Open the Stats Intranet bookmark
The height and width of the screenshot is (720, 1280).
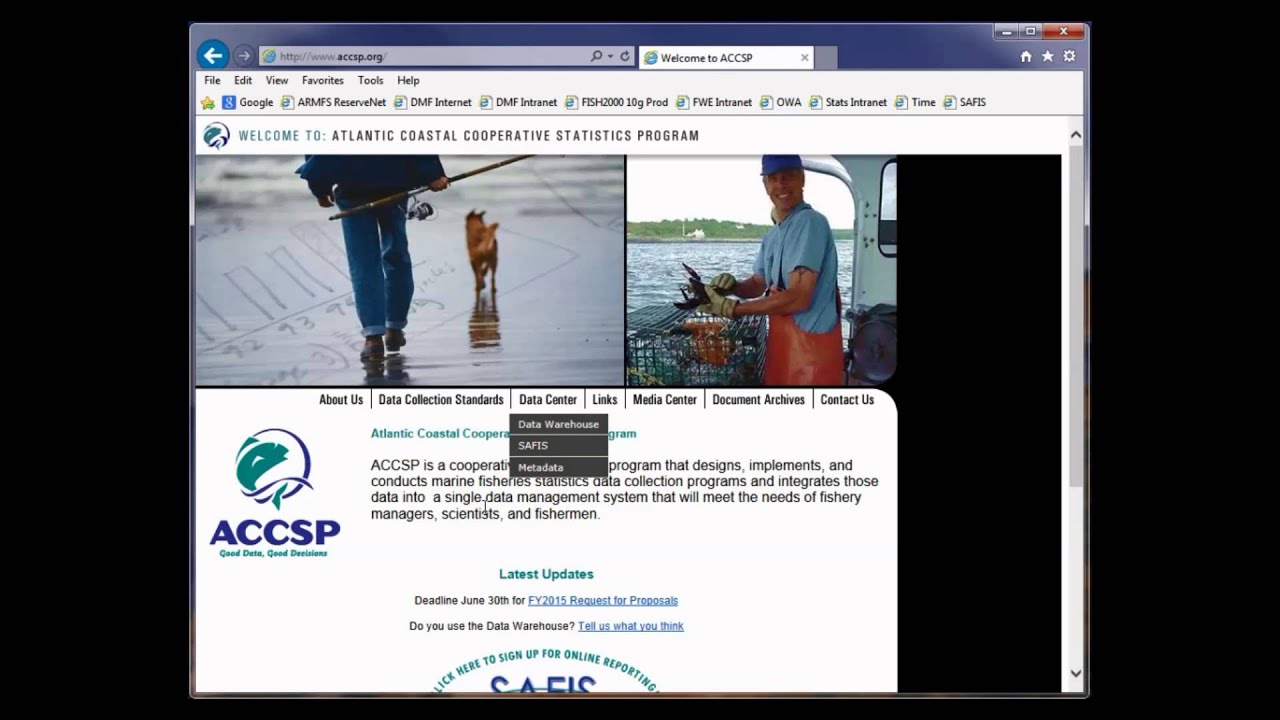click(x=848, y=102)
